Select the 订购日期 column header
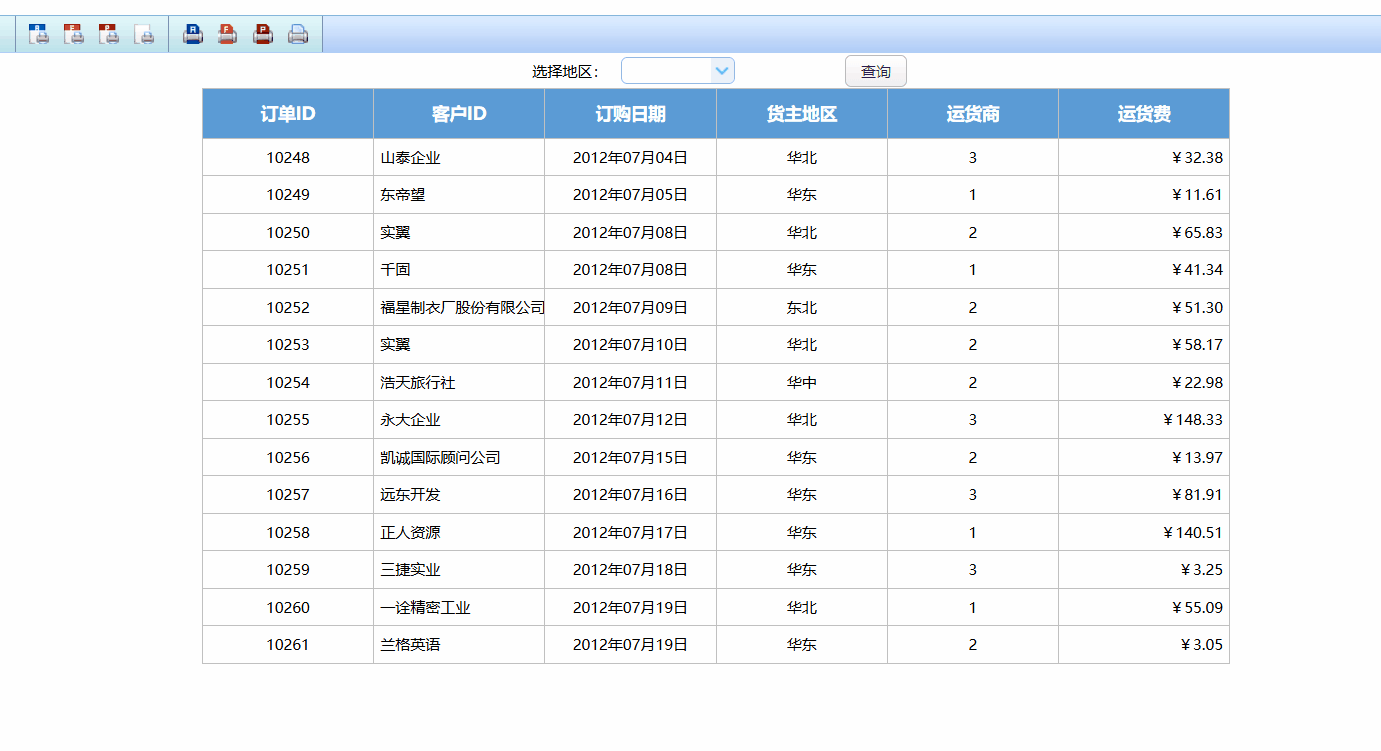The width and height of the screenshot is (1381, 751). [630, 114]
